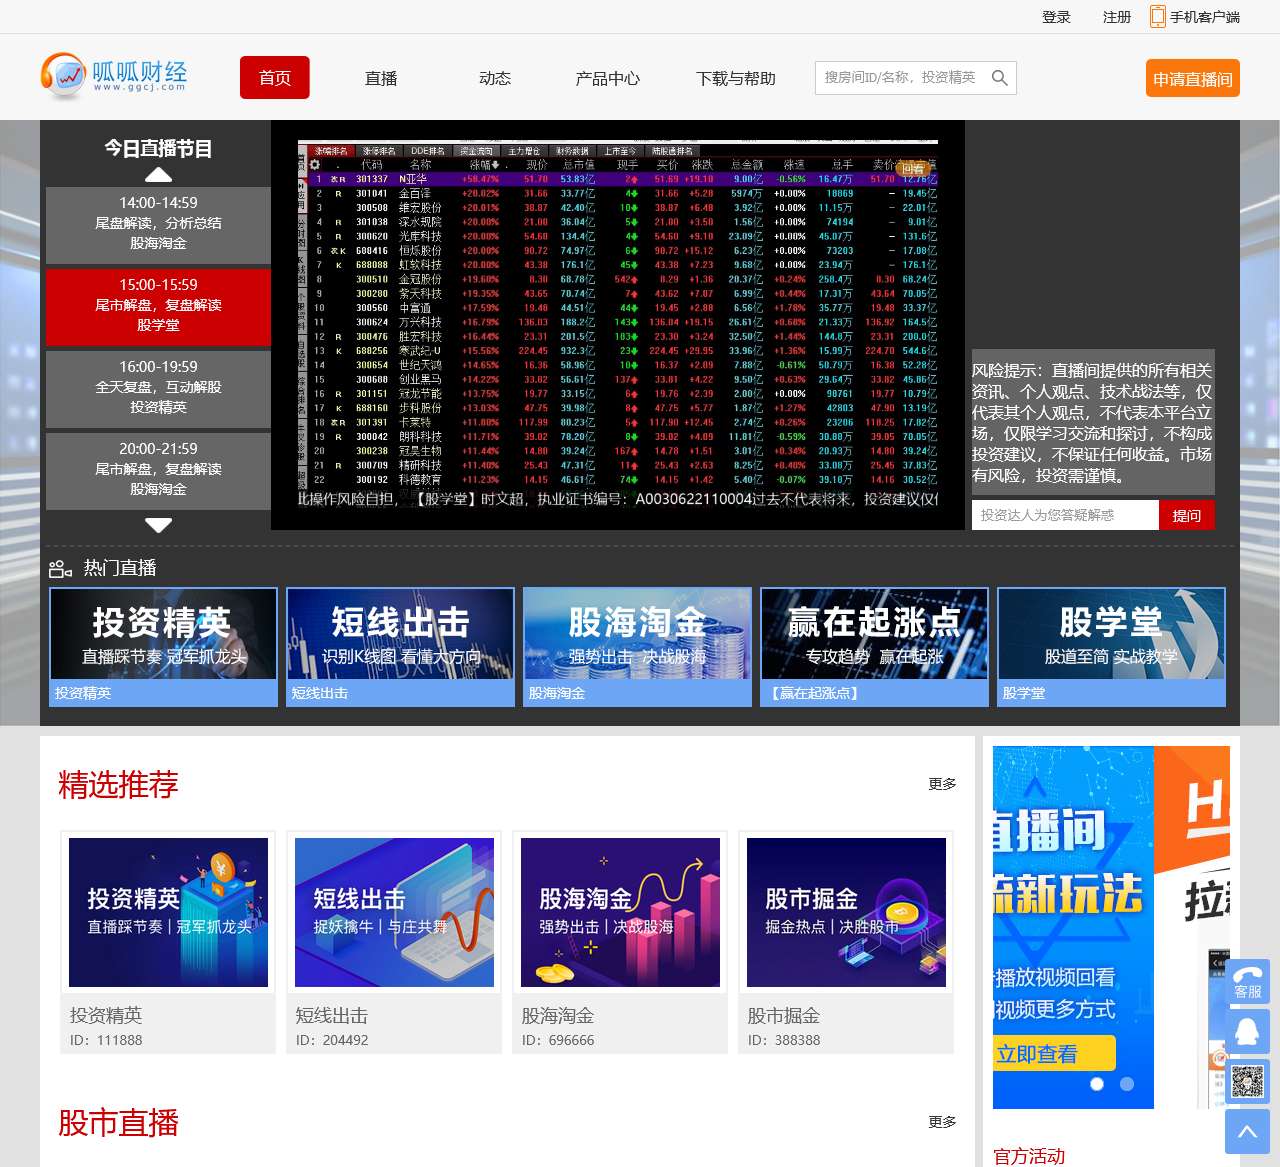Show earlier programs with the up arrow
The height and width of the screenshot is (1167, 1280).
point(158,175)
